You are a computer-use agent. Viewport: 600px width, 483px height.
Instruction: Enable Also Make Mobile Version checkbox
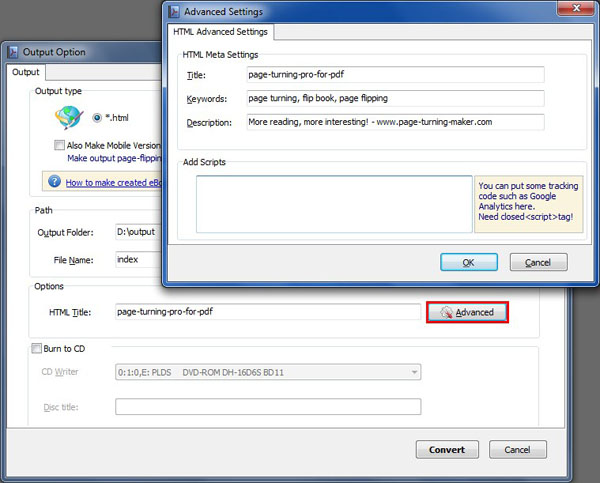[x=59, y=145]
